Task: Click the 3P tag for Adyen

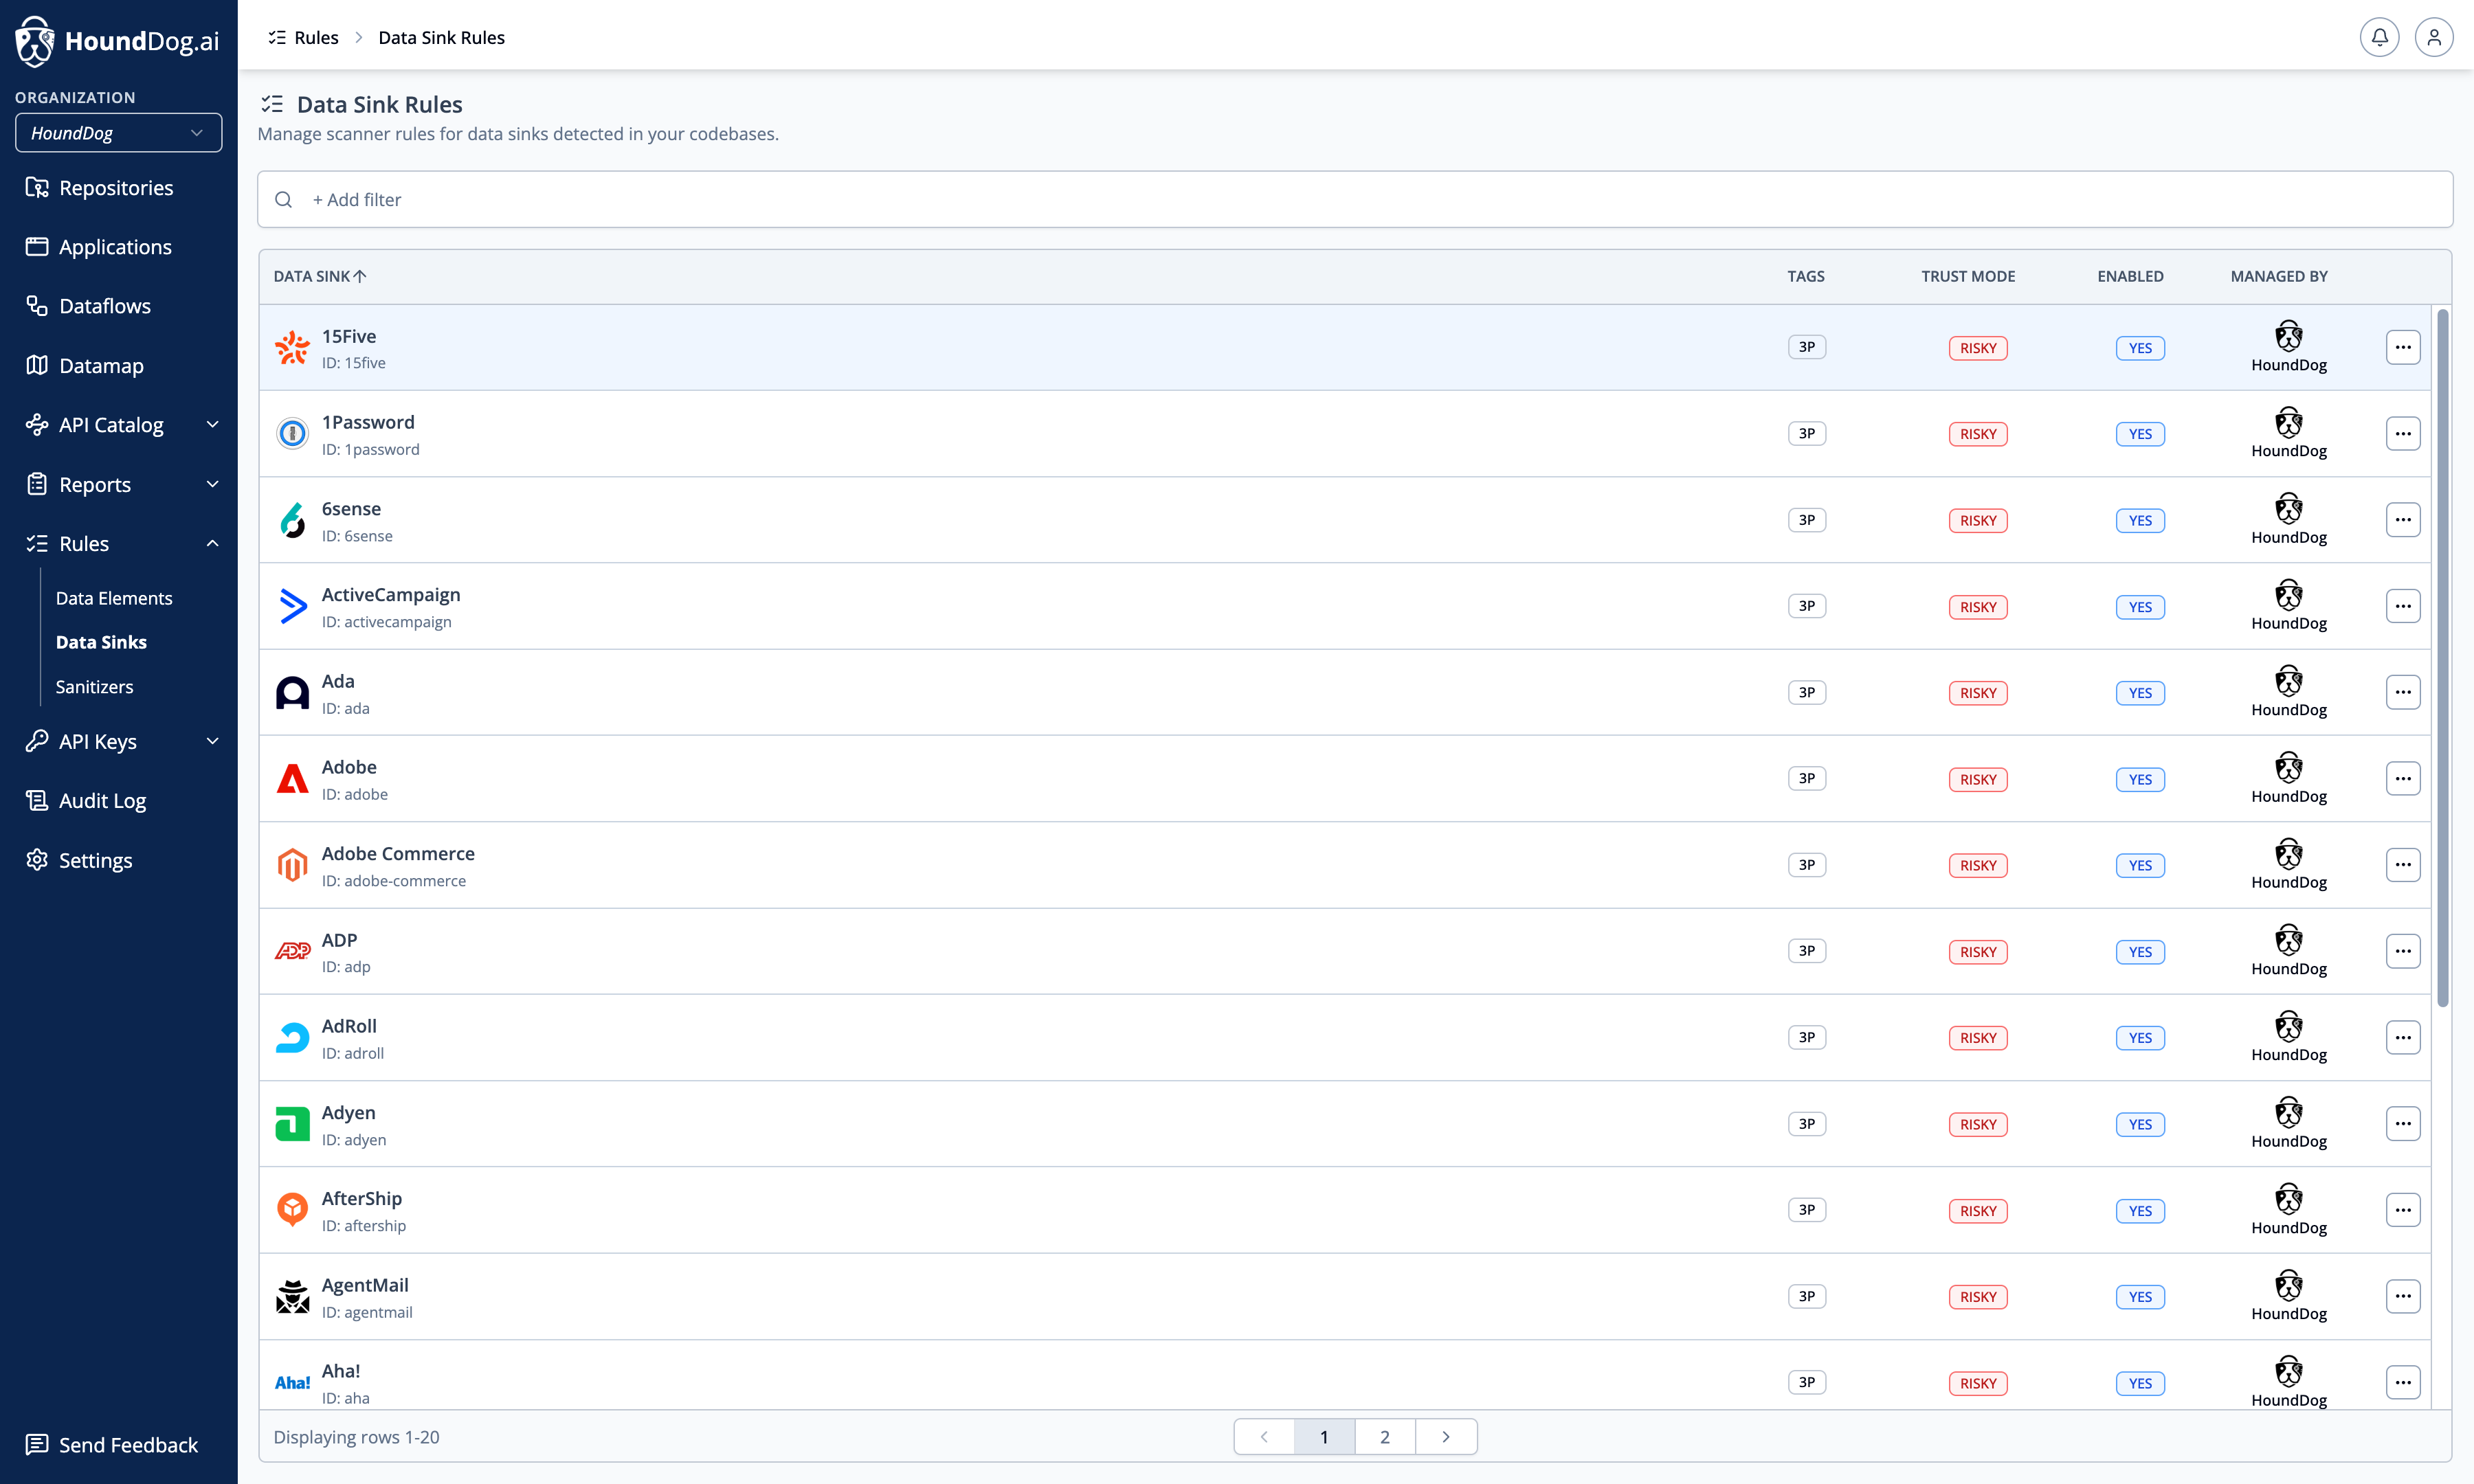Action: click(1807, 1124)
